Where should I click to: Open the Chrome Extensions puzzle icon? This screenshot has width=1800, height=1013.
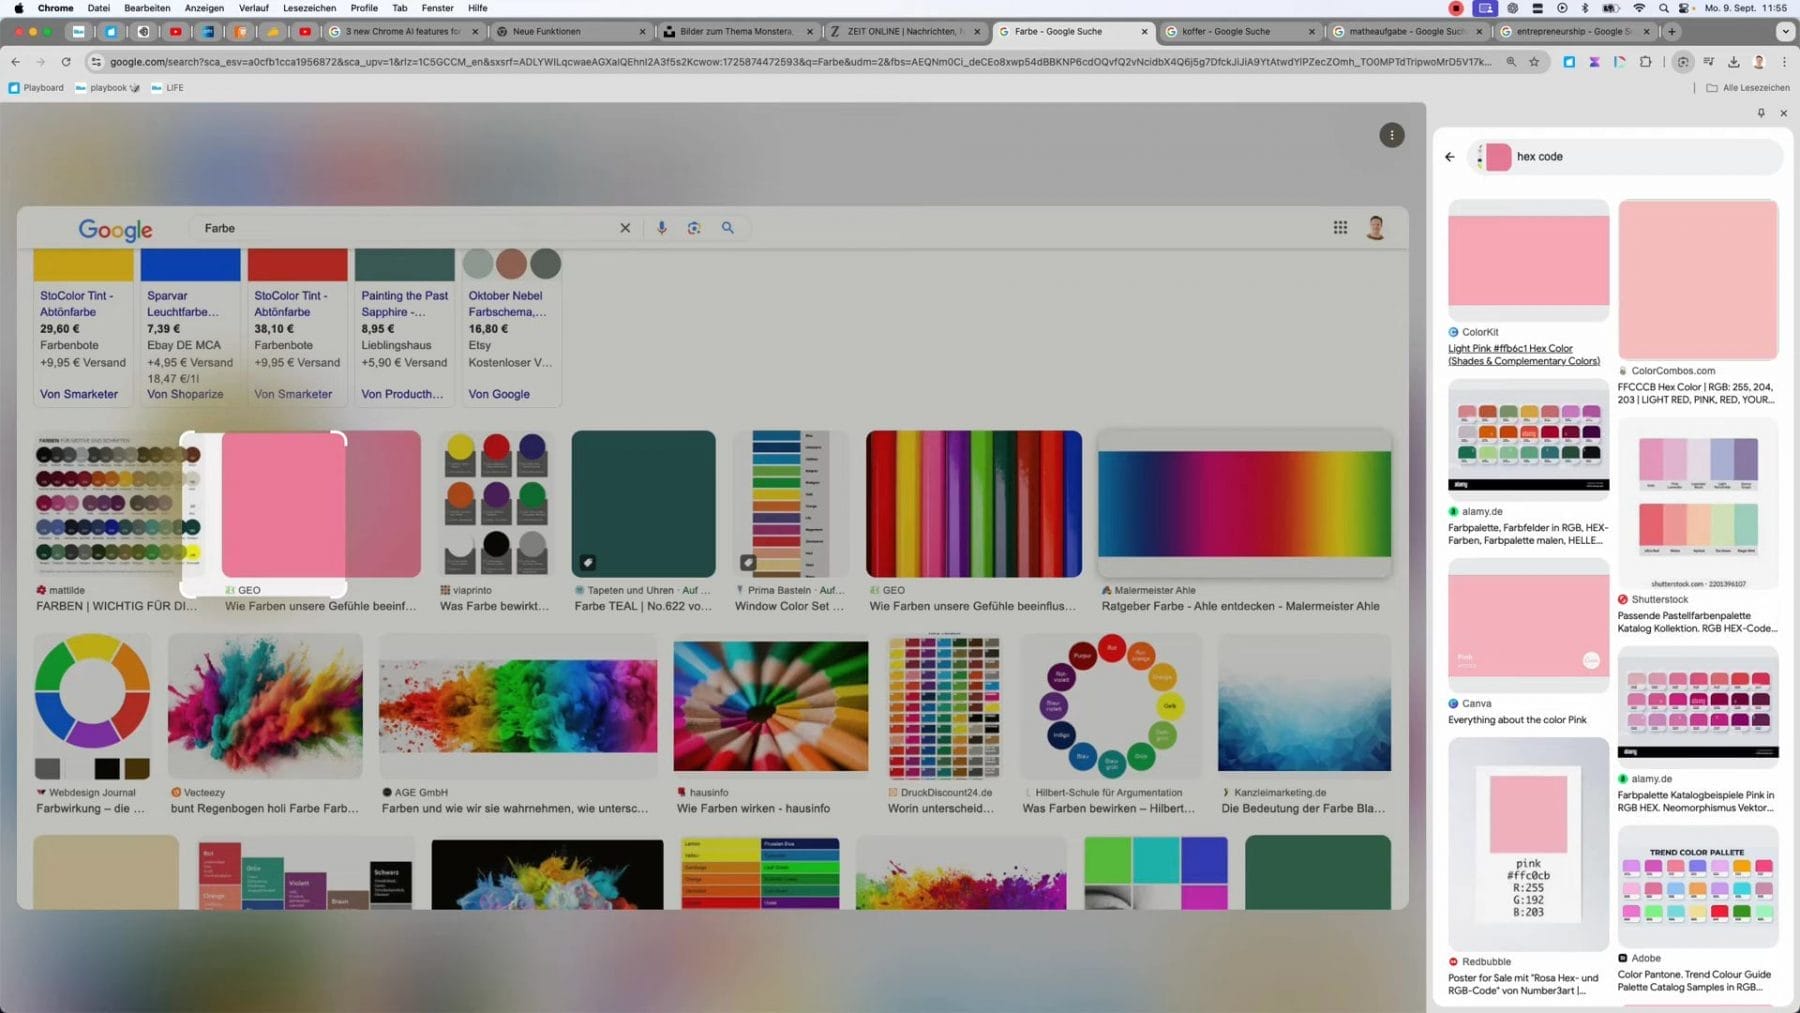tap(1645, 62)
